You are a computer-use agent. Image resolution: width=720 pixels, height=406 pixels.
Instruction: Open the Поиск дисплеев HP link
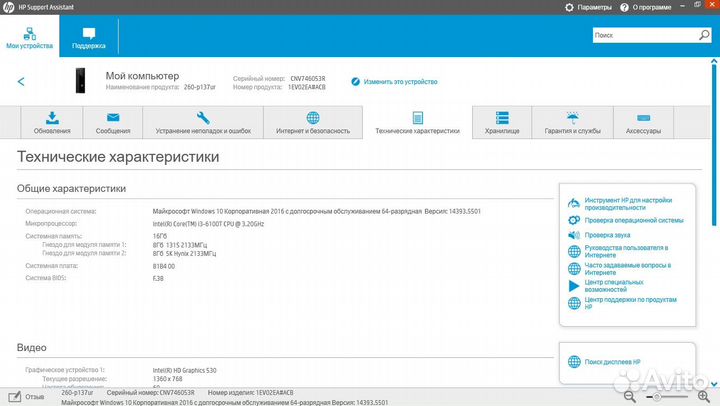coord(612,361)
